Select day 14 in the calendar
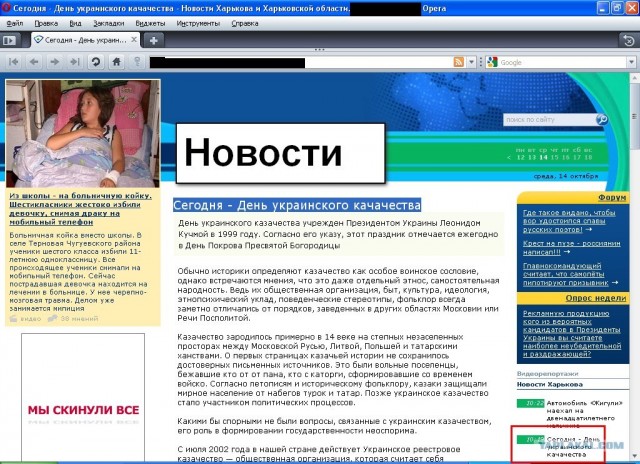This screenshot has height=464, width=640. 543,157
